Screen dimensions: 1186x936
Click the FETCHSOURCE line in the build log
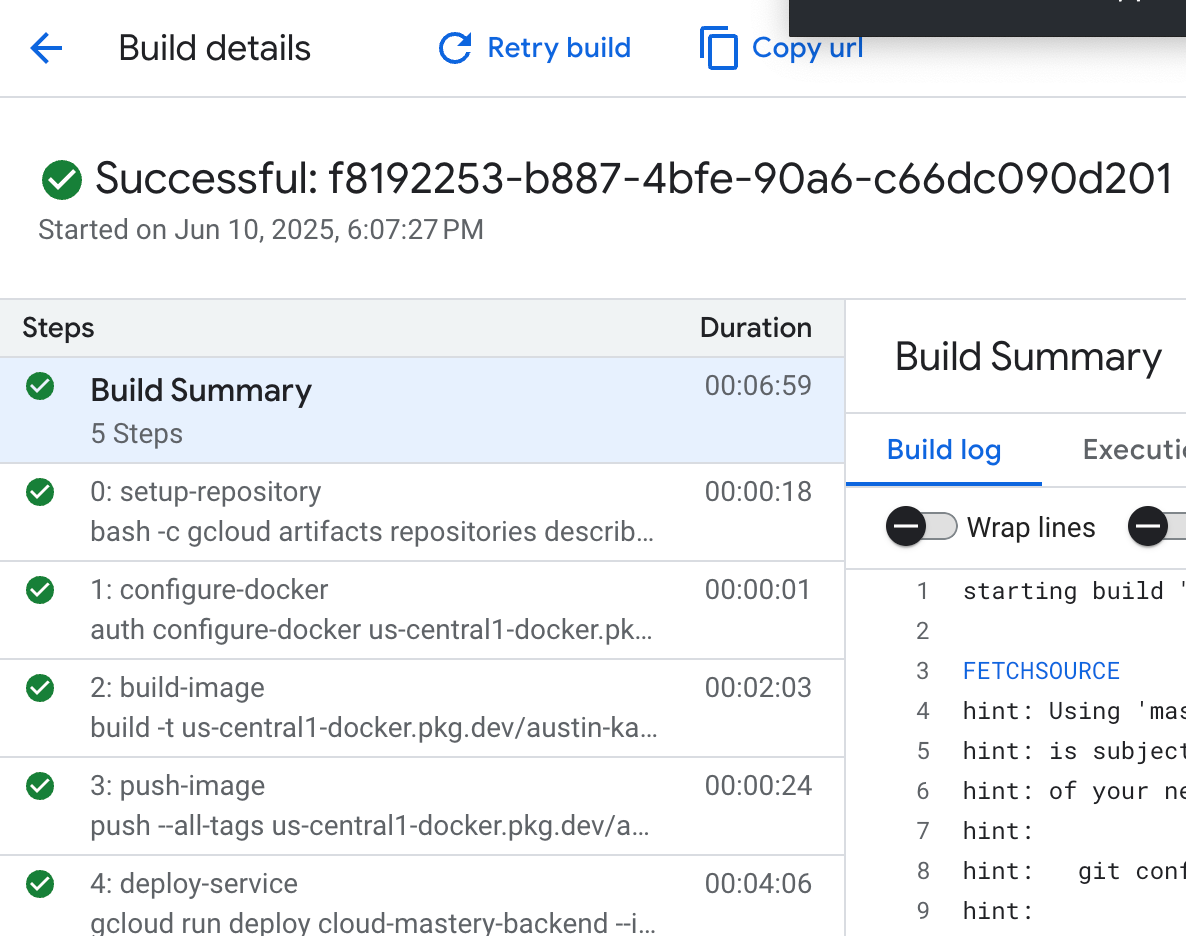tap(1041, 671)
